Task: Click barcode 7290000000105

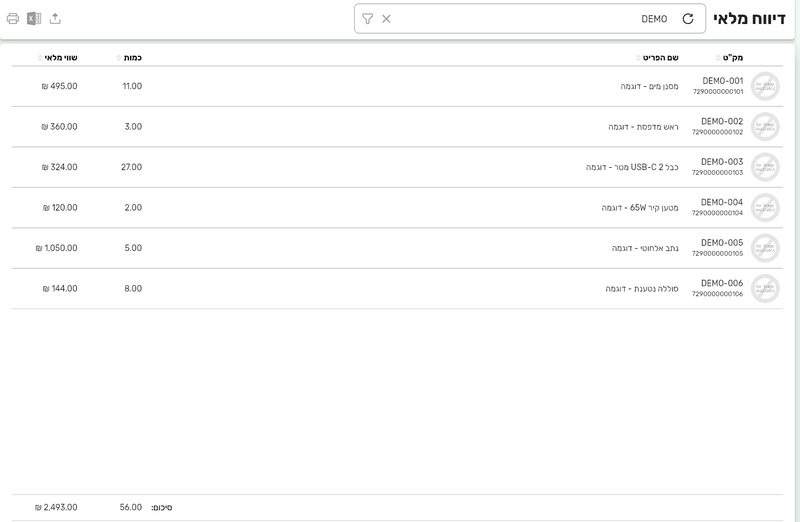Action: (717, 254)
